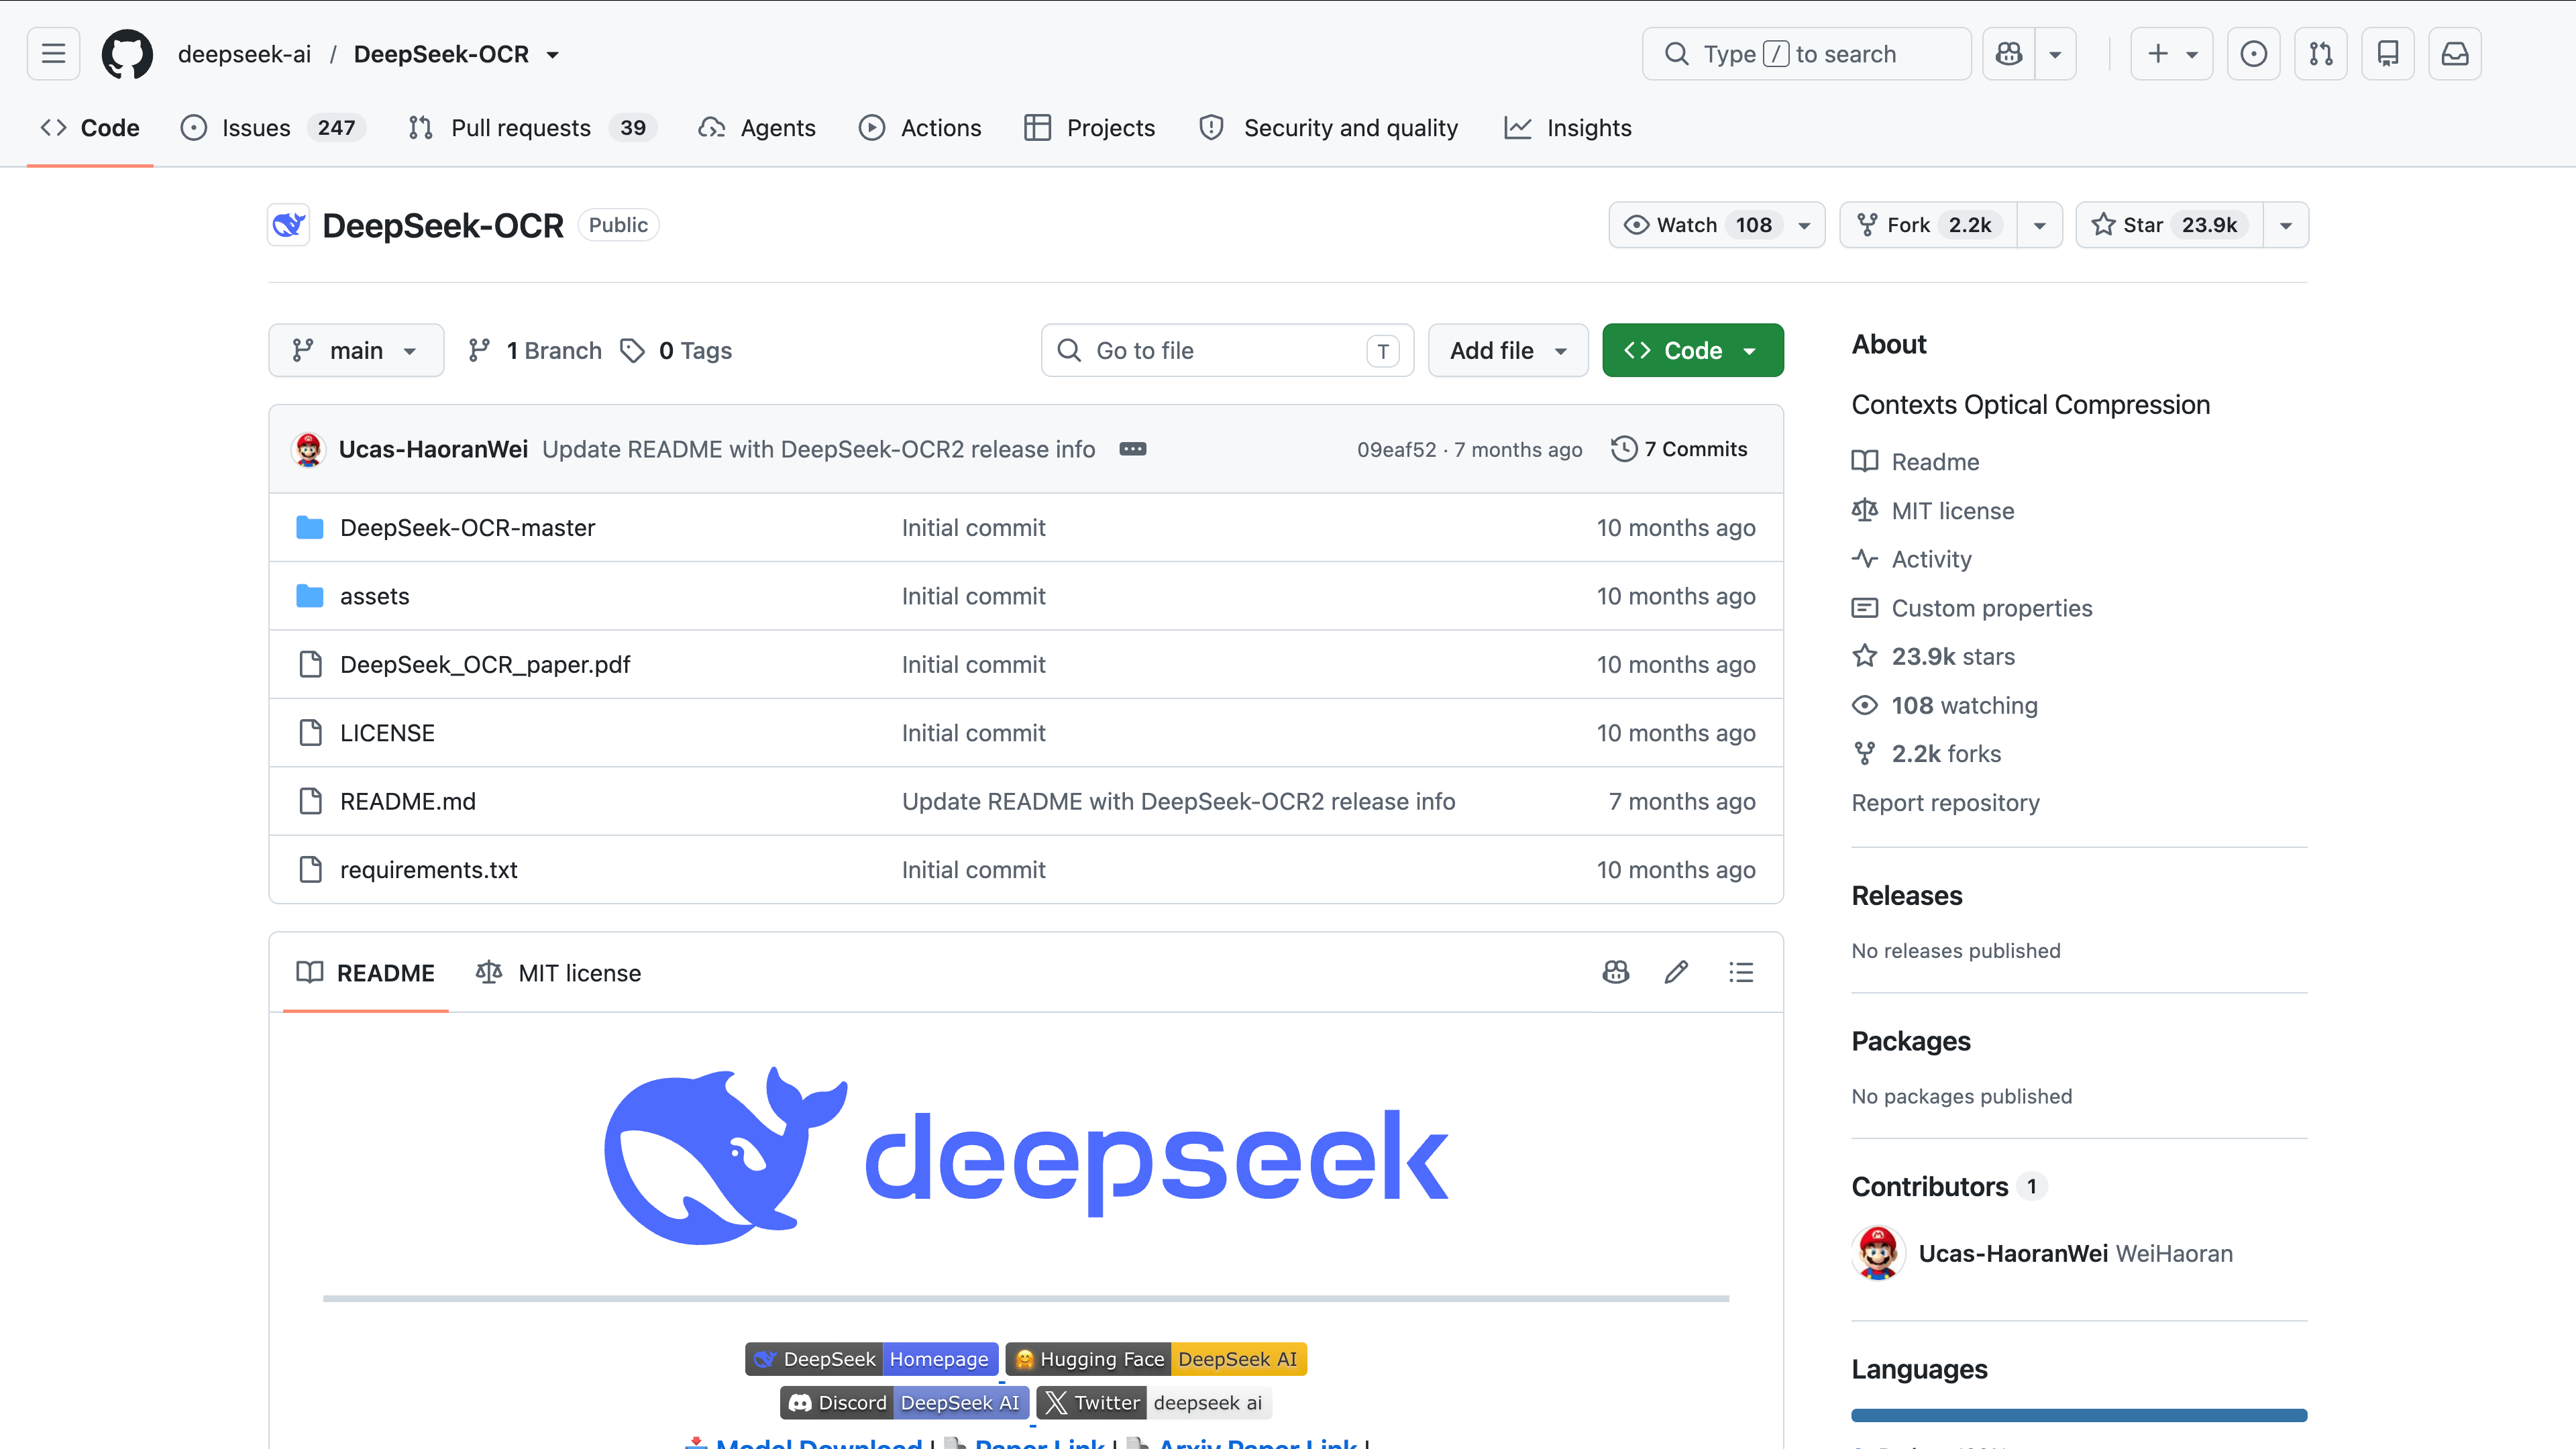Open the issues icon in top header

click(x=2254, y=54)
